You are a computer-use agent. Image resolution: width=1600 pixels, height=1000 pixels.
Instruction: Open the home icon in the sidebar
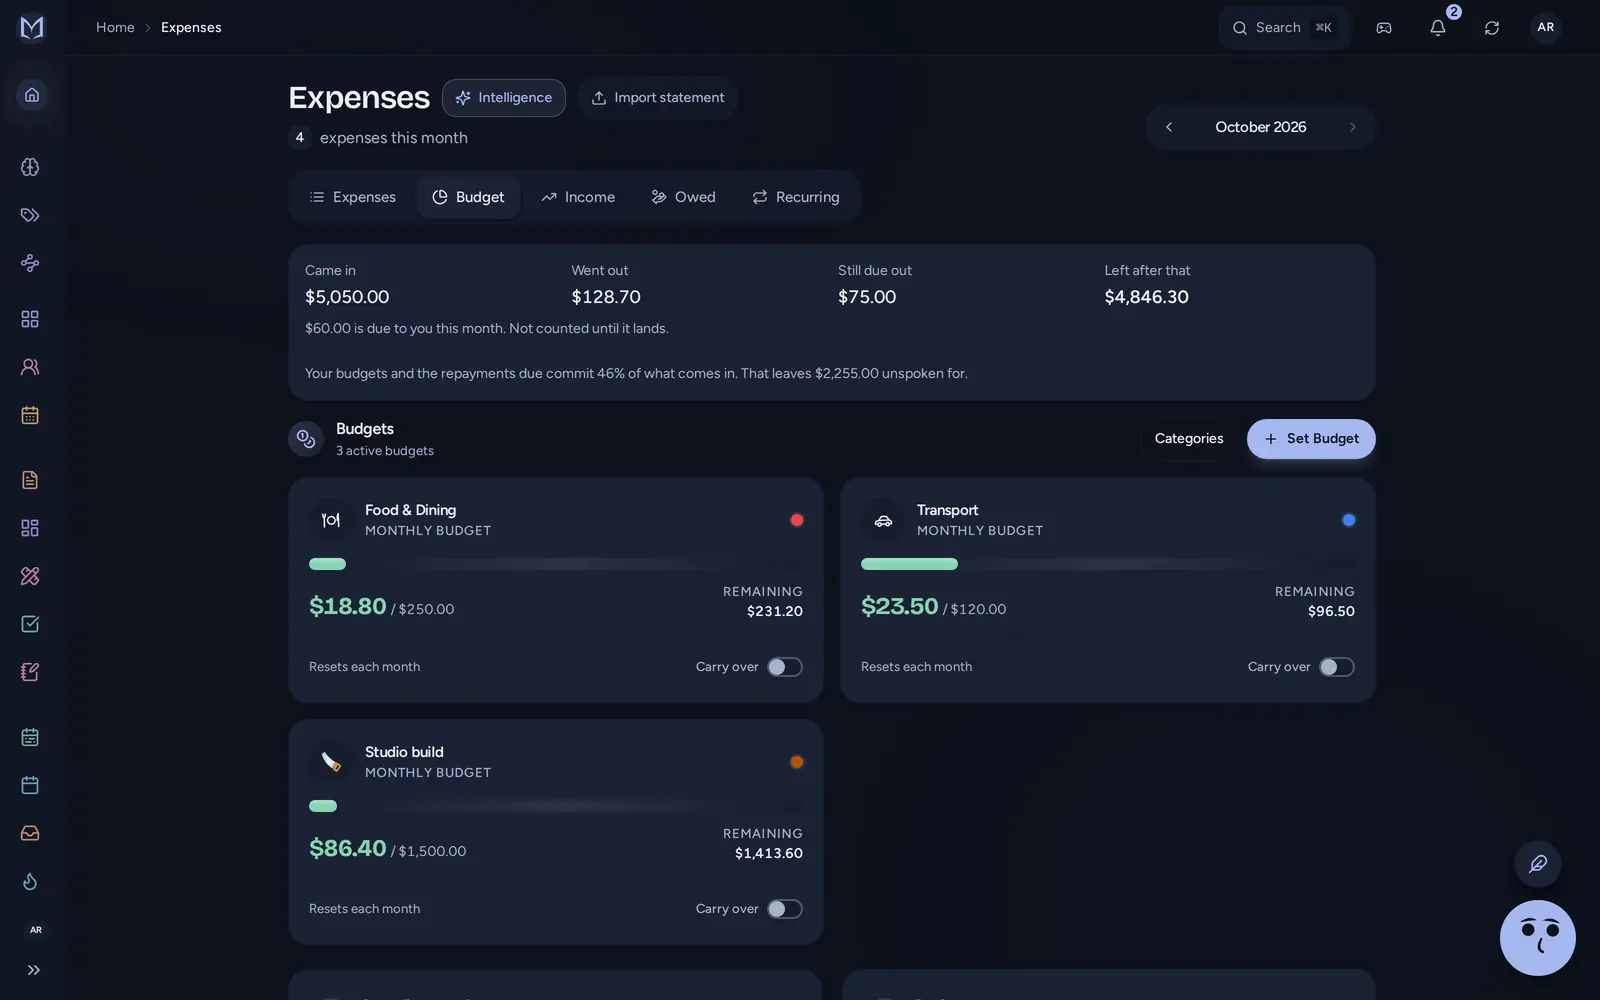click(32, 95)
